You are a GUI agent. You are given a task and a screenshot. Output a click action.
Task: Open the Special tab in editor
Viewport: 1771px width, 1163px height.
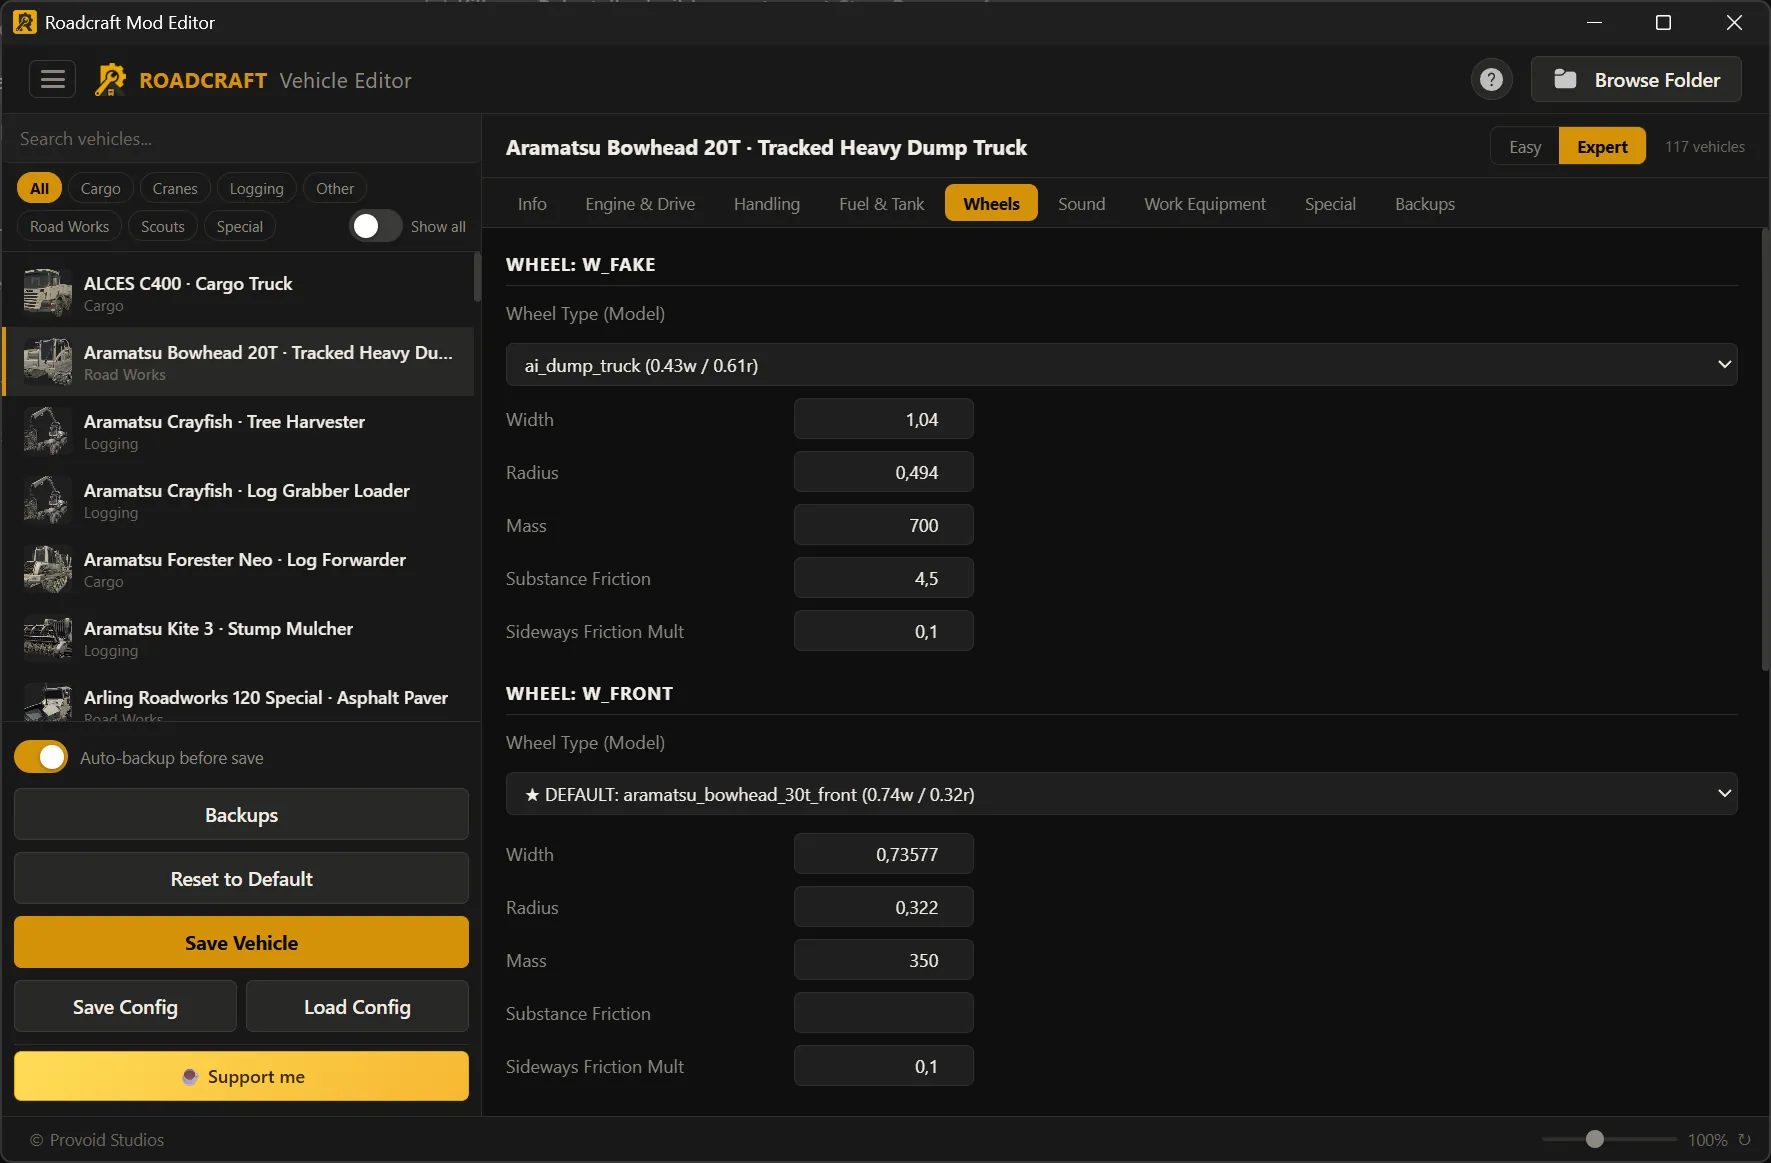[x=1330, y=203]
